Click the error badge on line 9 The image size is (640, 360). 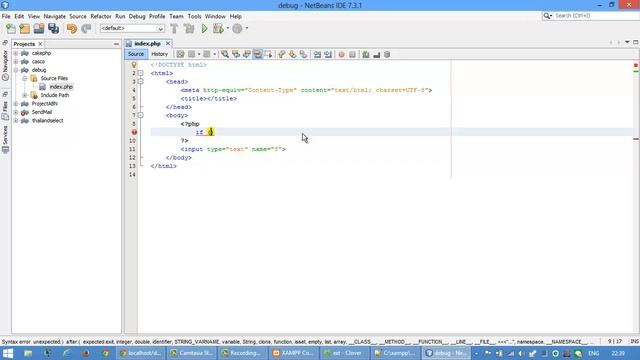(x=134, y=132)
